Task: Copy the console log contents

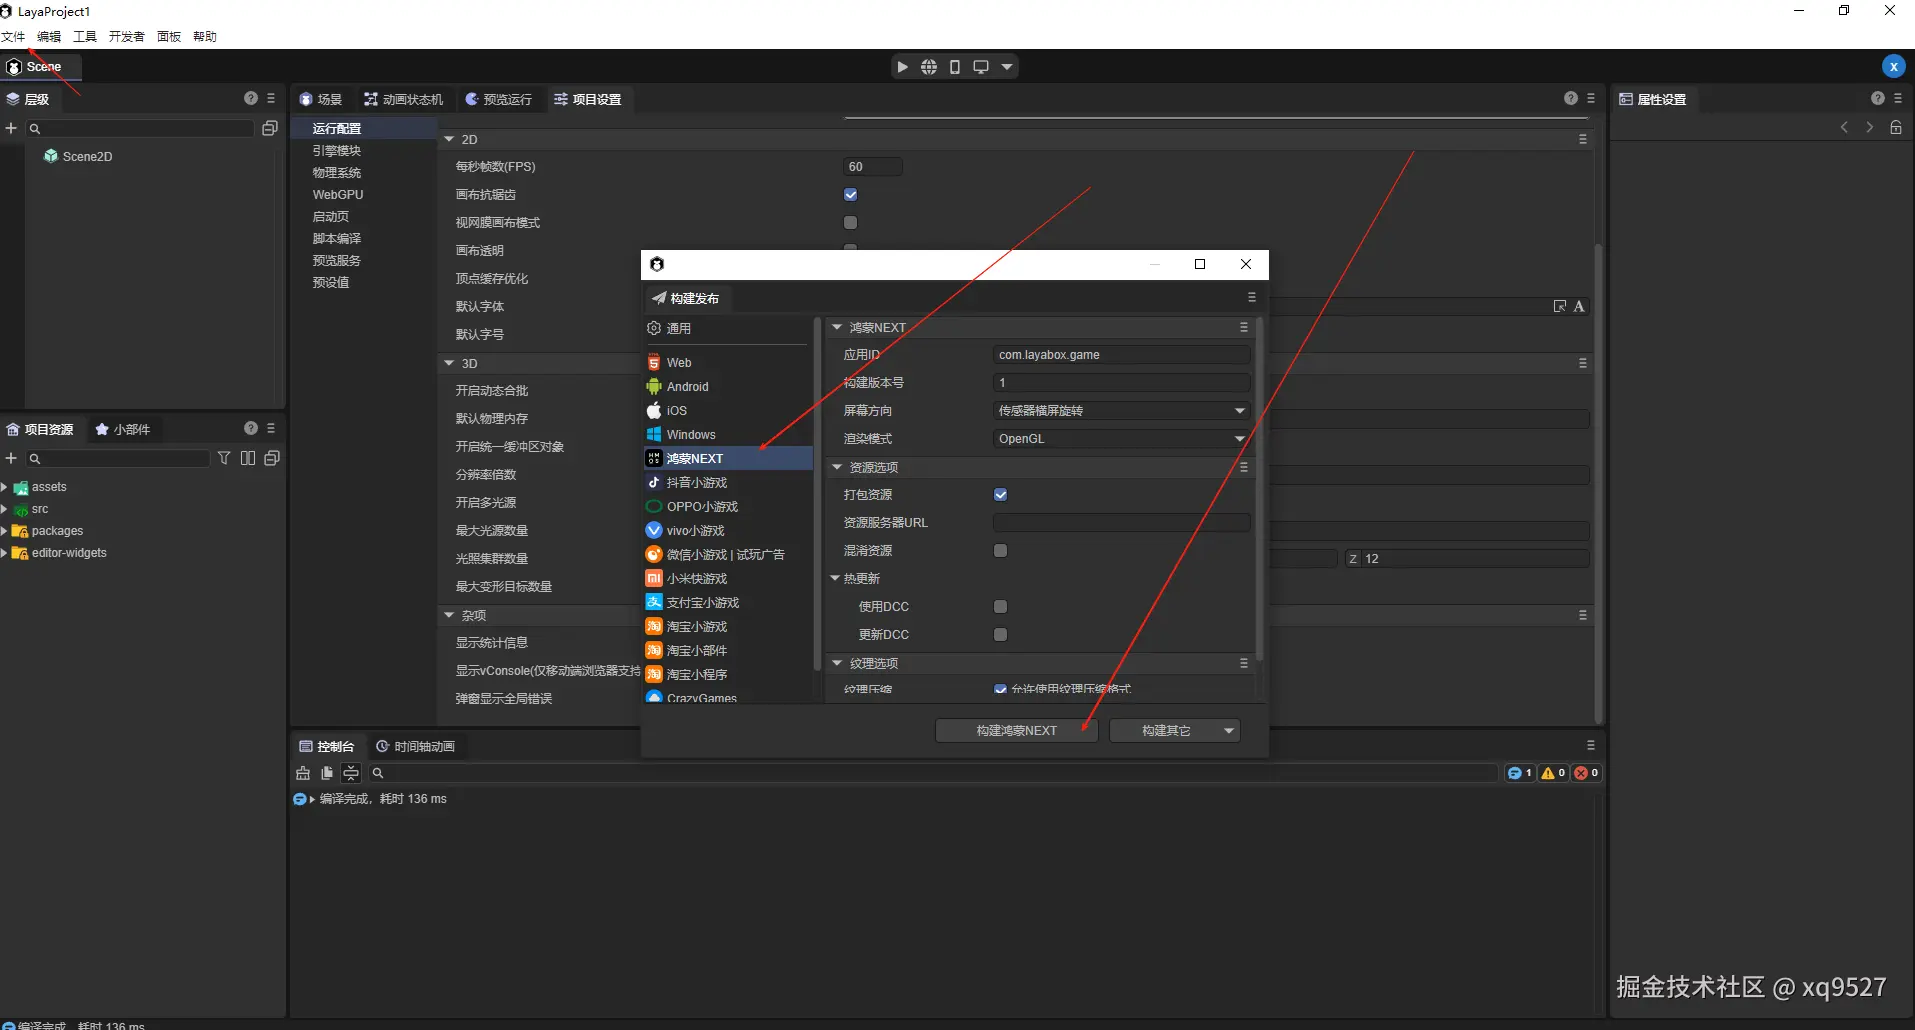Action: tap(327, 773)
